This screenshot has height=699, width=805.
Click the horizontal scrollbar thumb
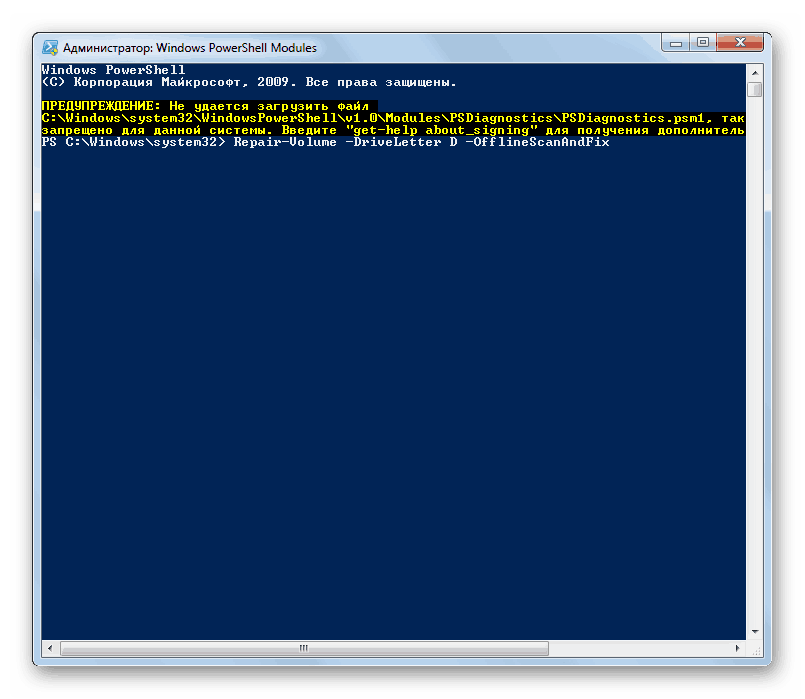304,648
